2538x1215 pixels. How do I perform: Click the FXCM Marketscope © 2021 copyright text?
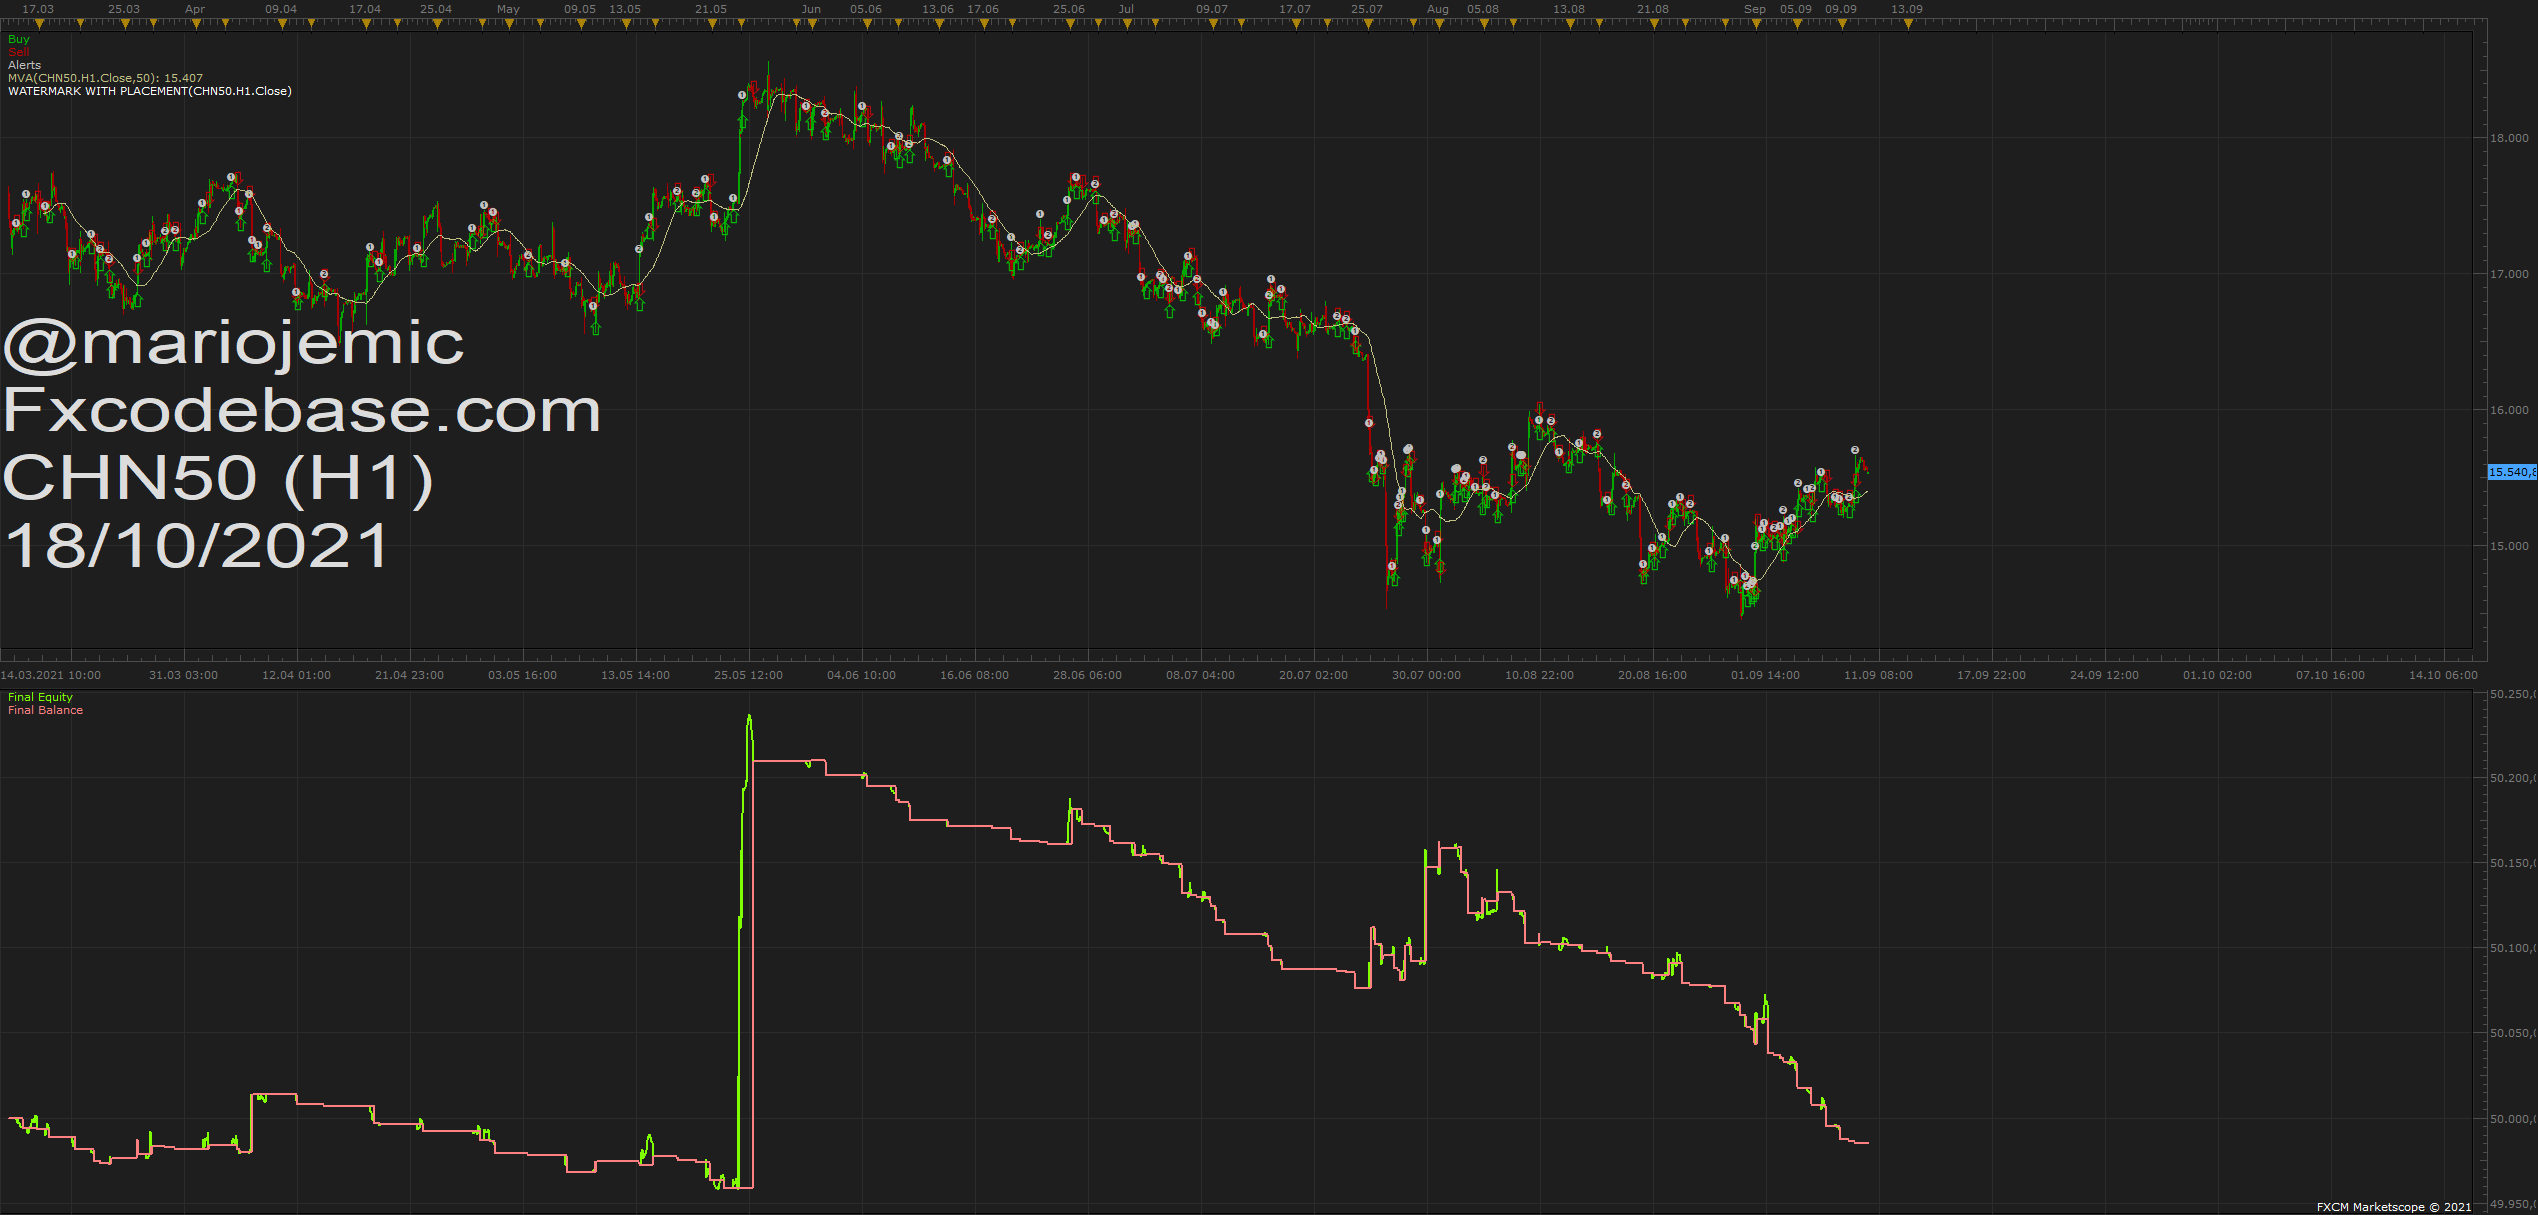2394,1207
